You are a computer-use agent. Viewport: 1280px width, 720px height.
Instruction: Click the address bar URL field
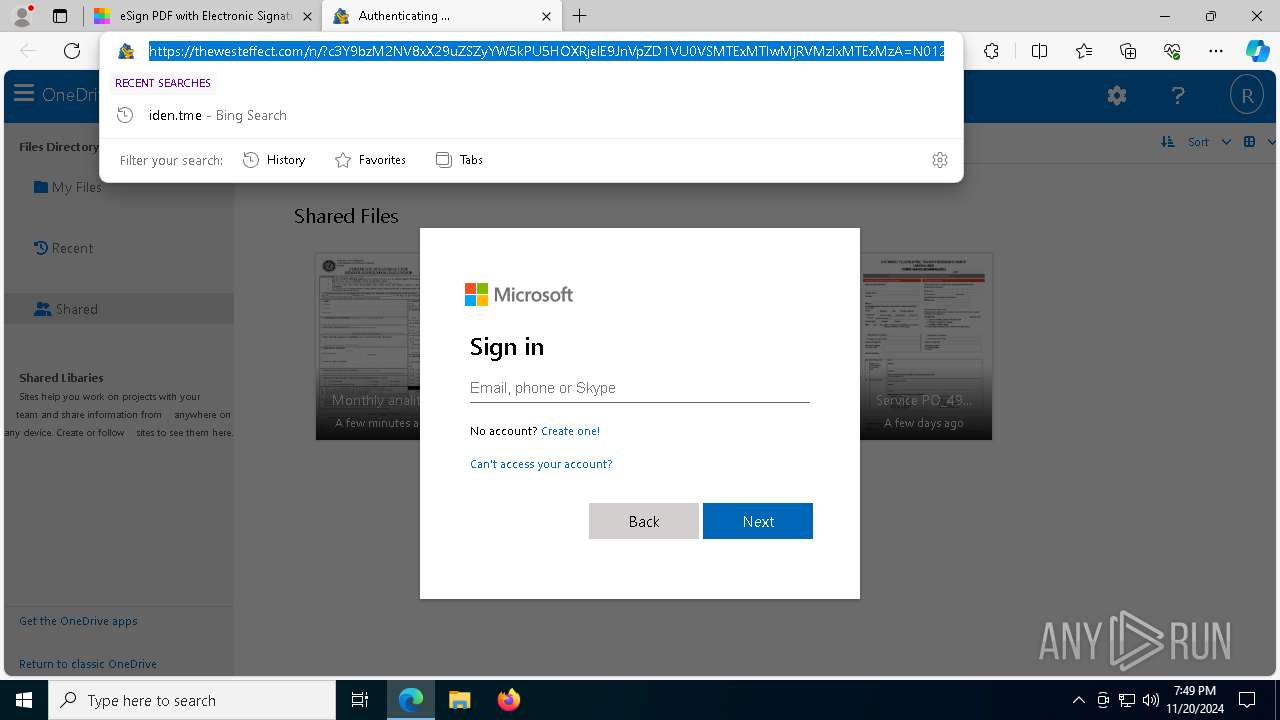546,51
